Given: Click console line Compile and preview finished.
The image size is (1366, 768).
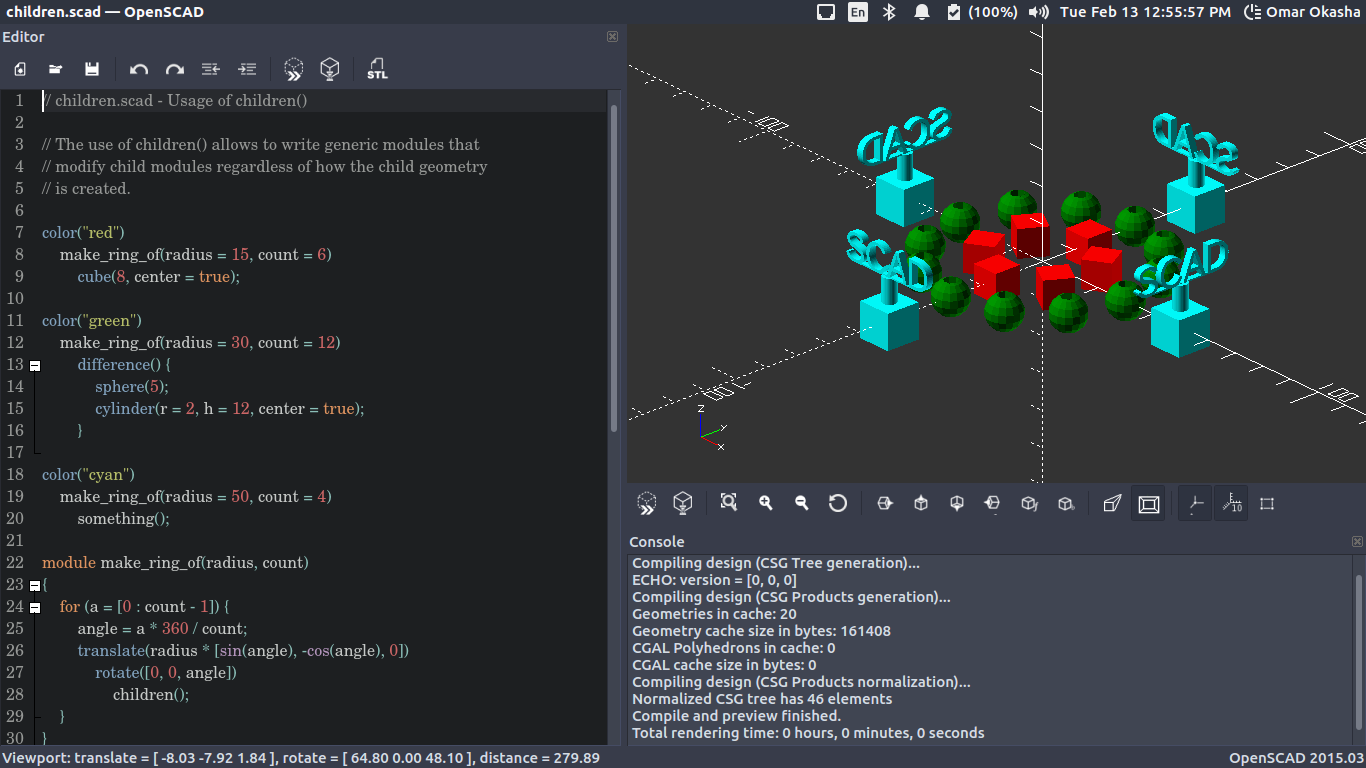Looking at the screenshot, I should point(737,716).
